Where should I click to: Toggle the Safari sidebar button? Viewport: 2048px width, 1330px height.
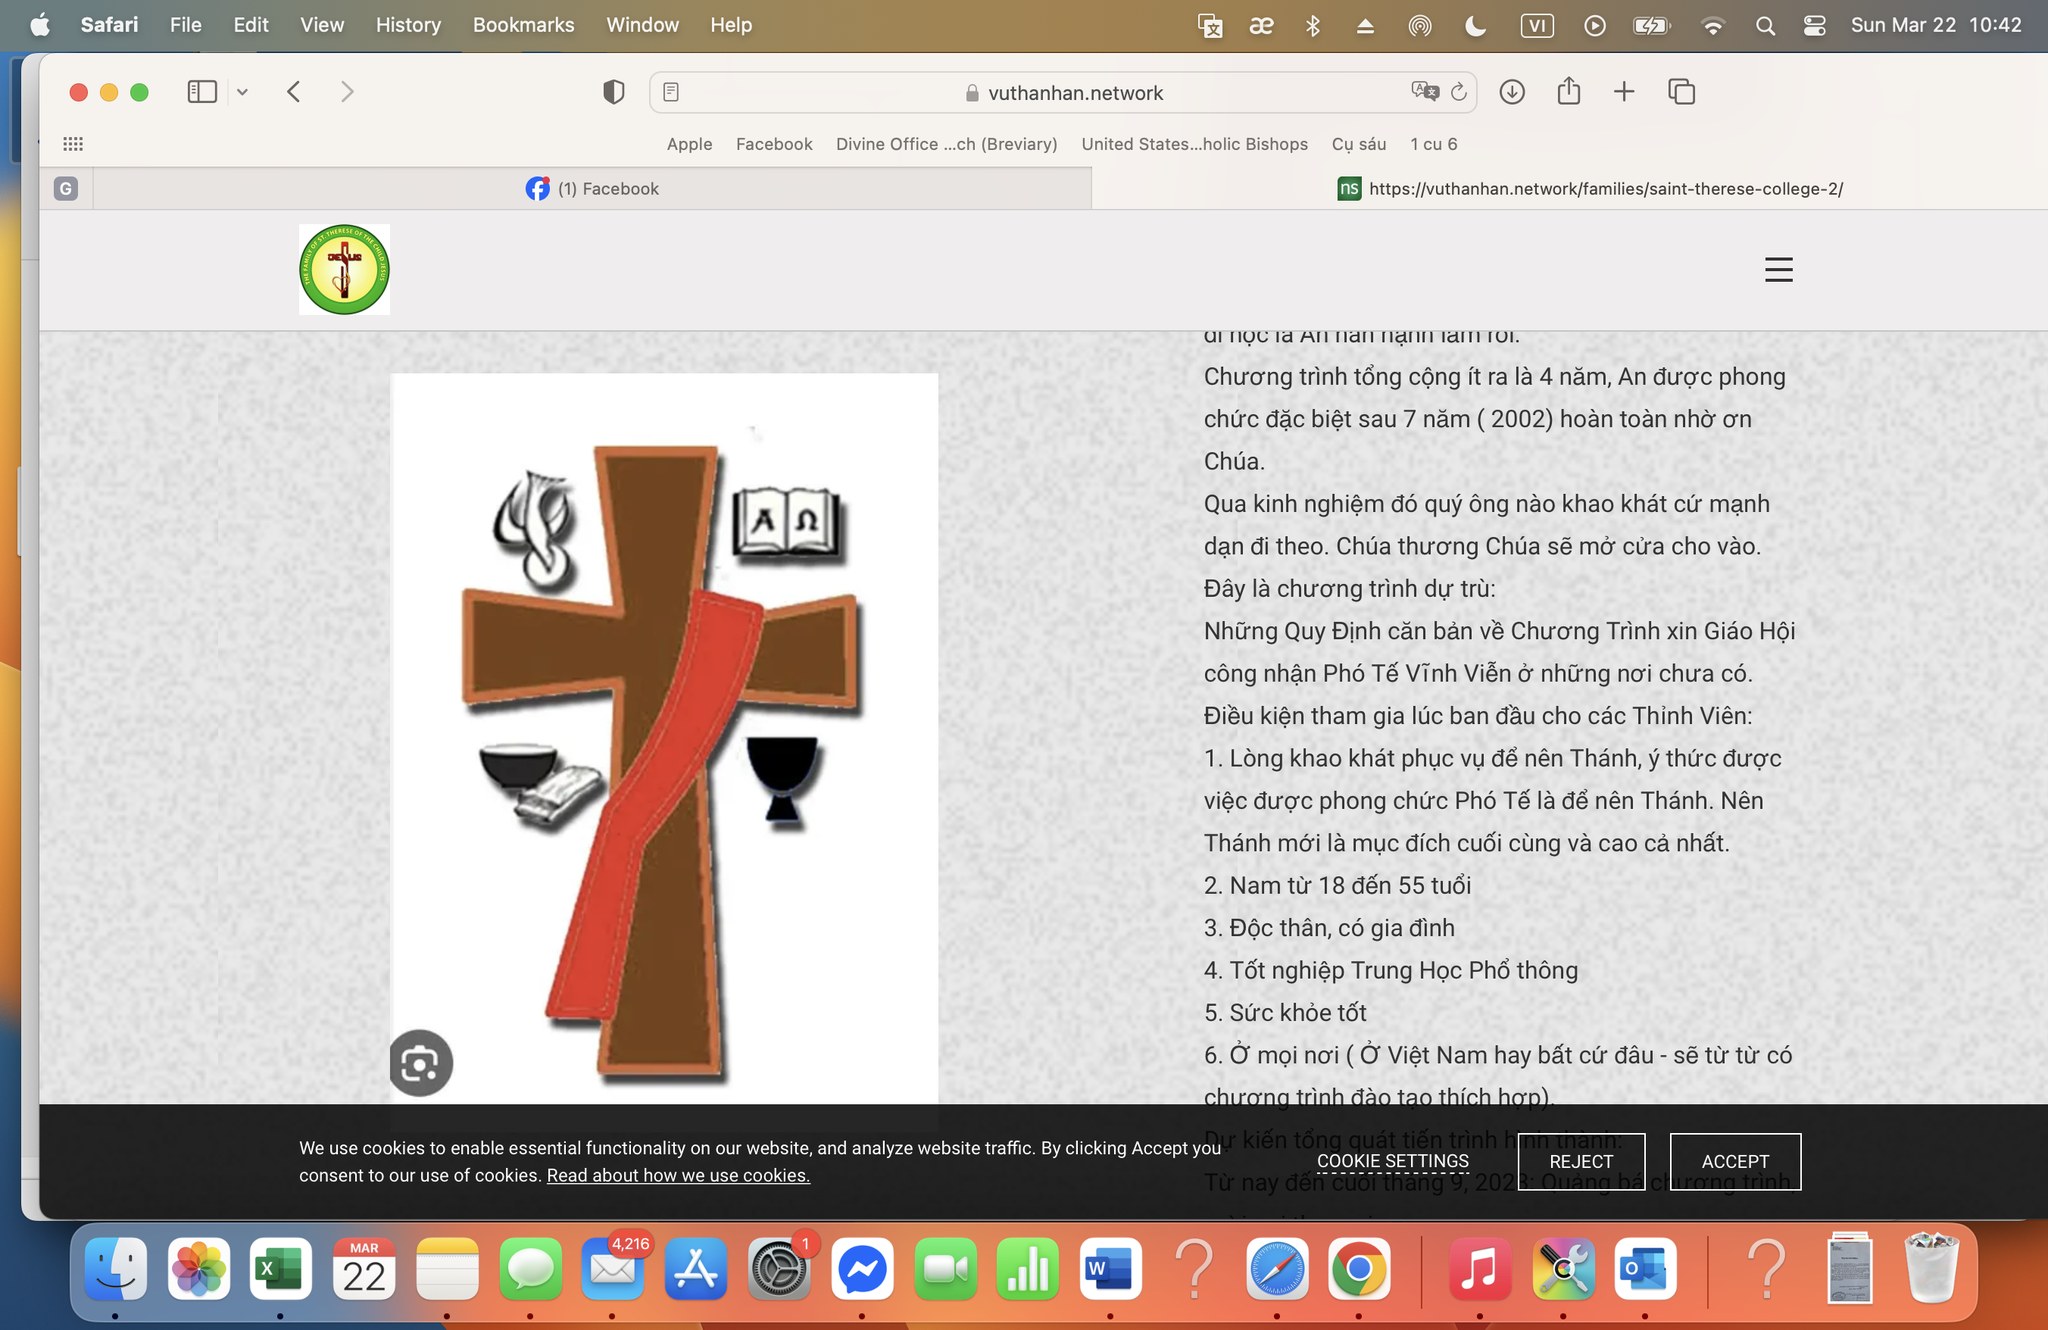click(x=202, y=92)
